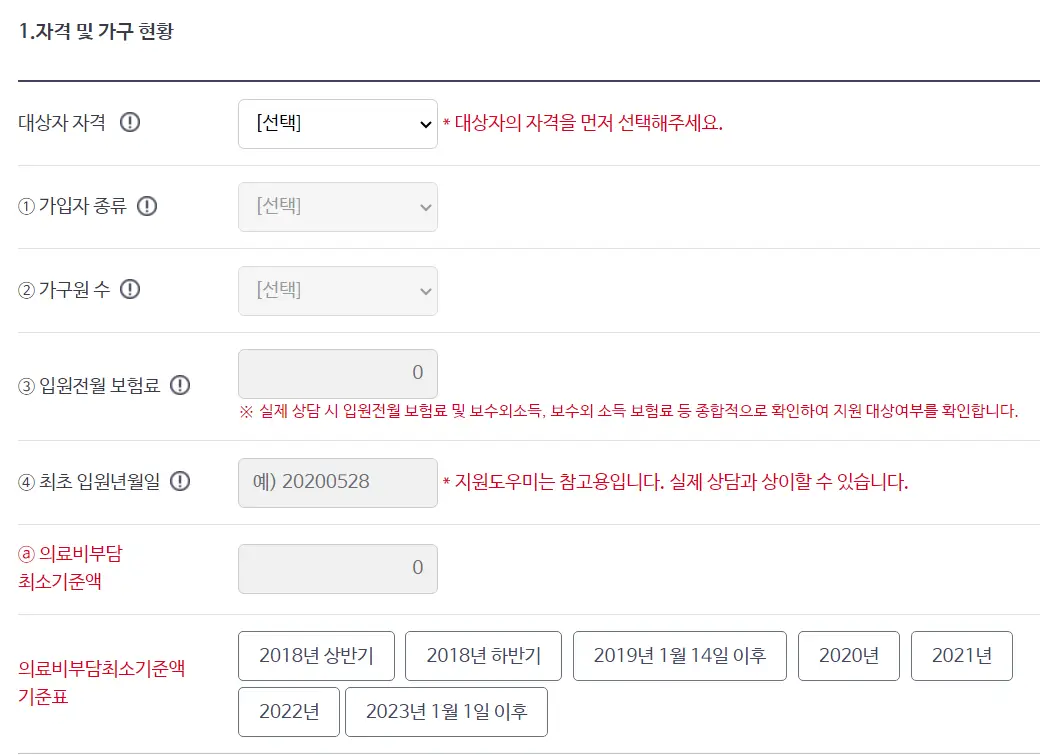Select the 2018년 상반기 button

(316, 656)
